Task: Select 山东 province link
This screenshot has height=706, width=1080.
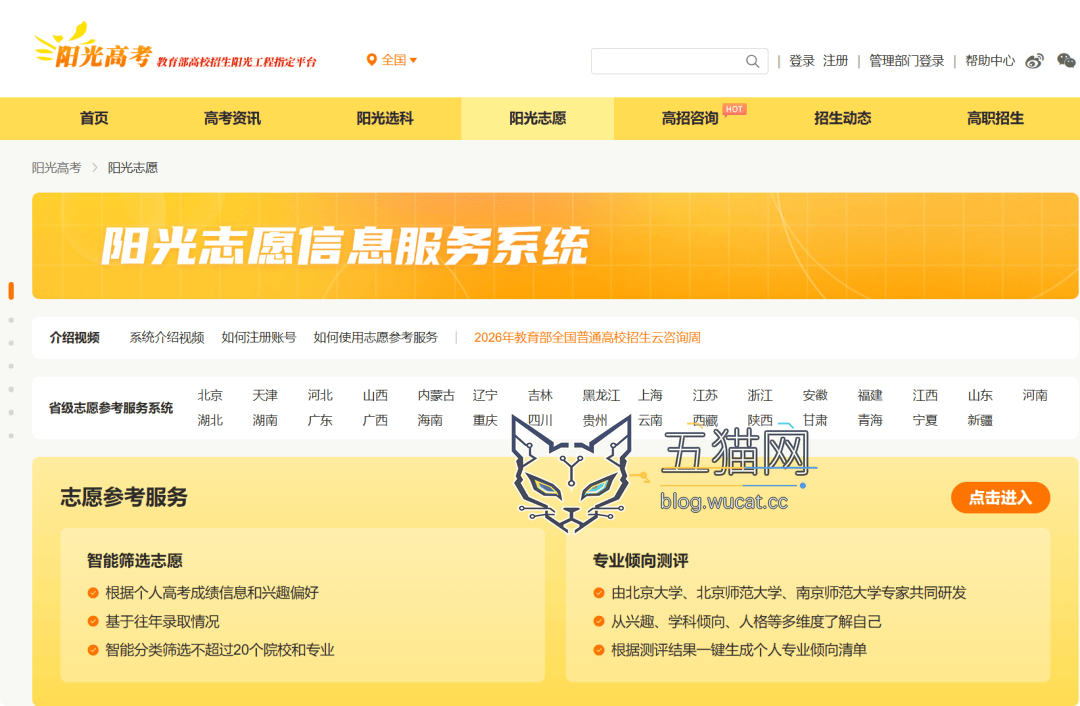Action: (980, 395)
